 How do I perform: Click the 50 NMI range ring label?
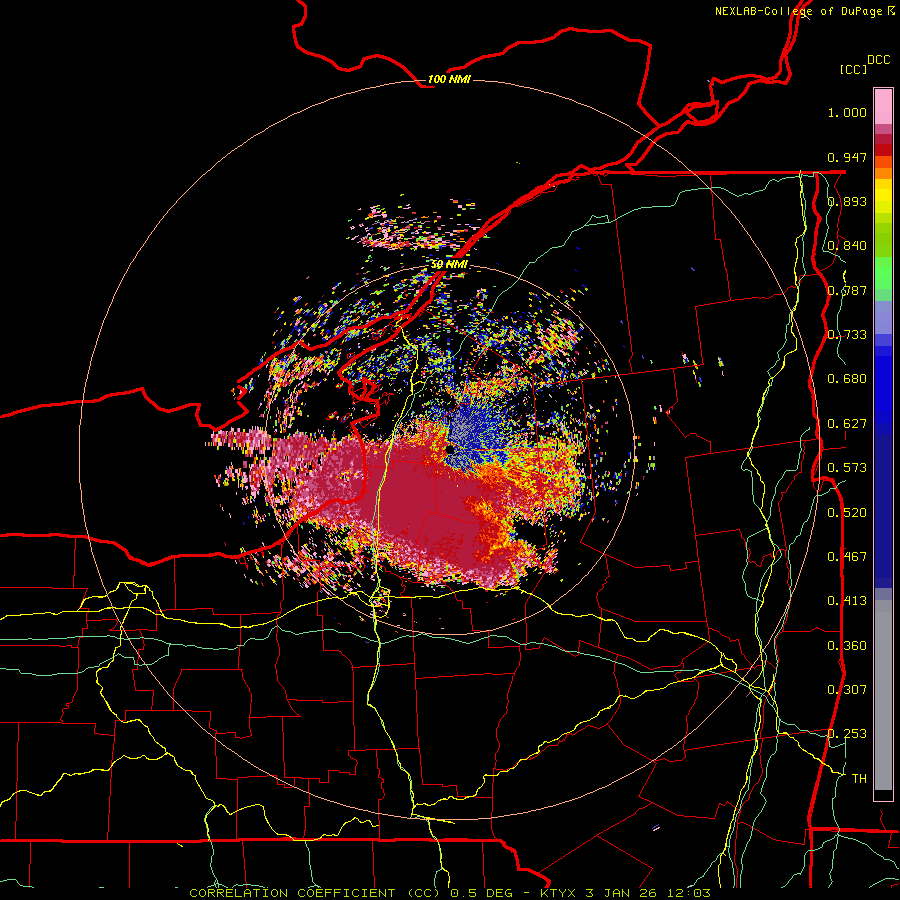click(449, 264)
